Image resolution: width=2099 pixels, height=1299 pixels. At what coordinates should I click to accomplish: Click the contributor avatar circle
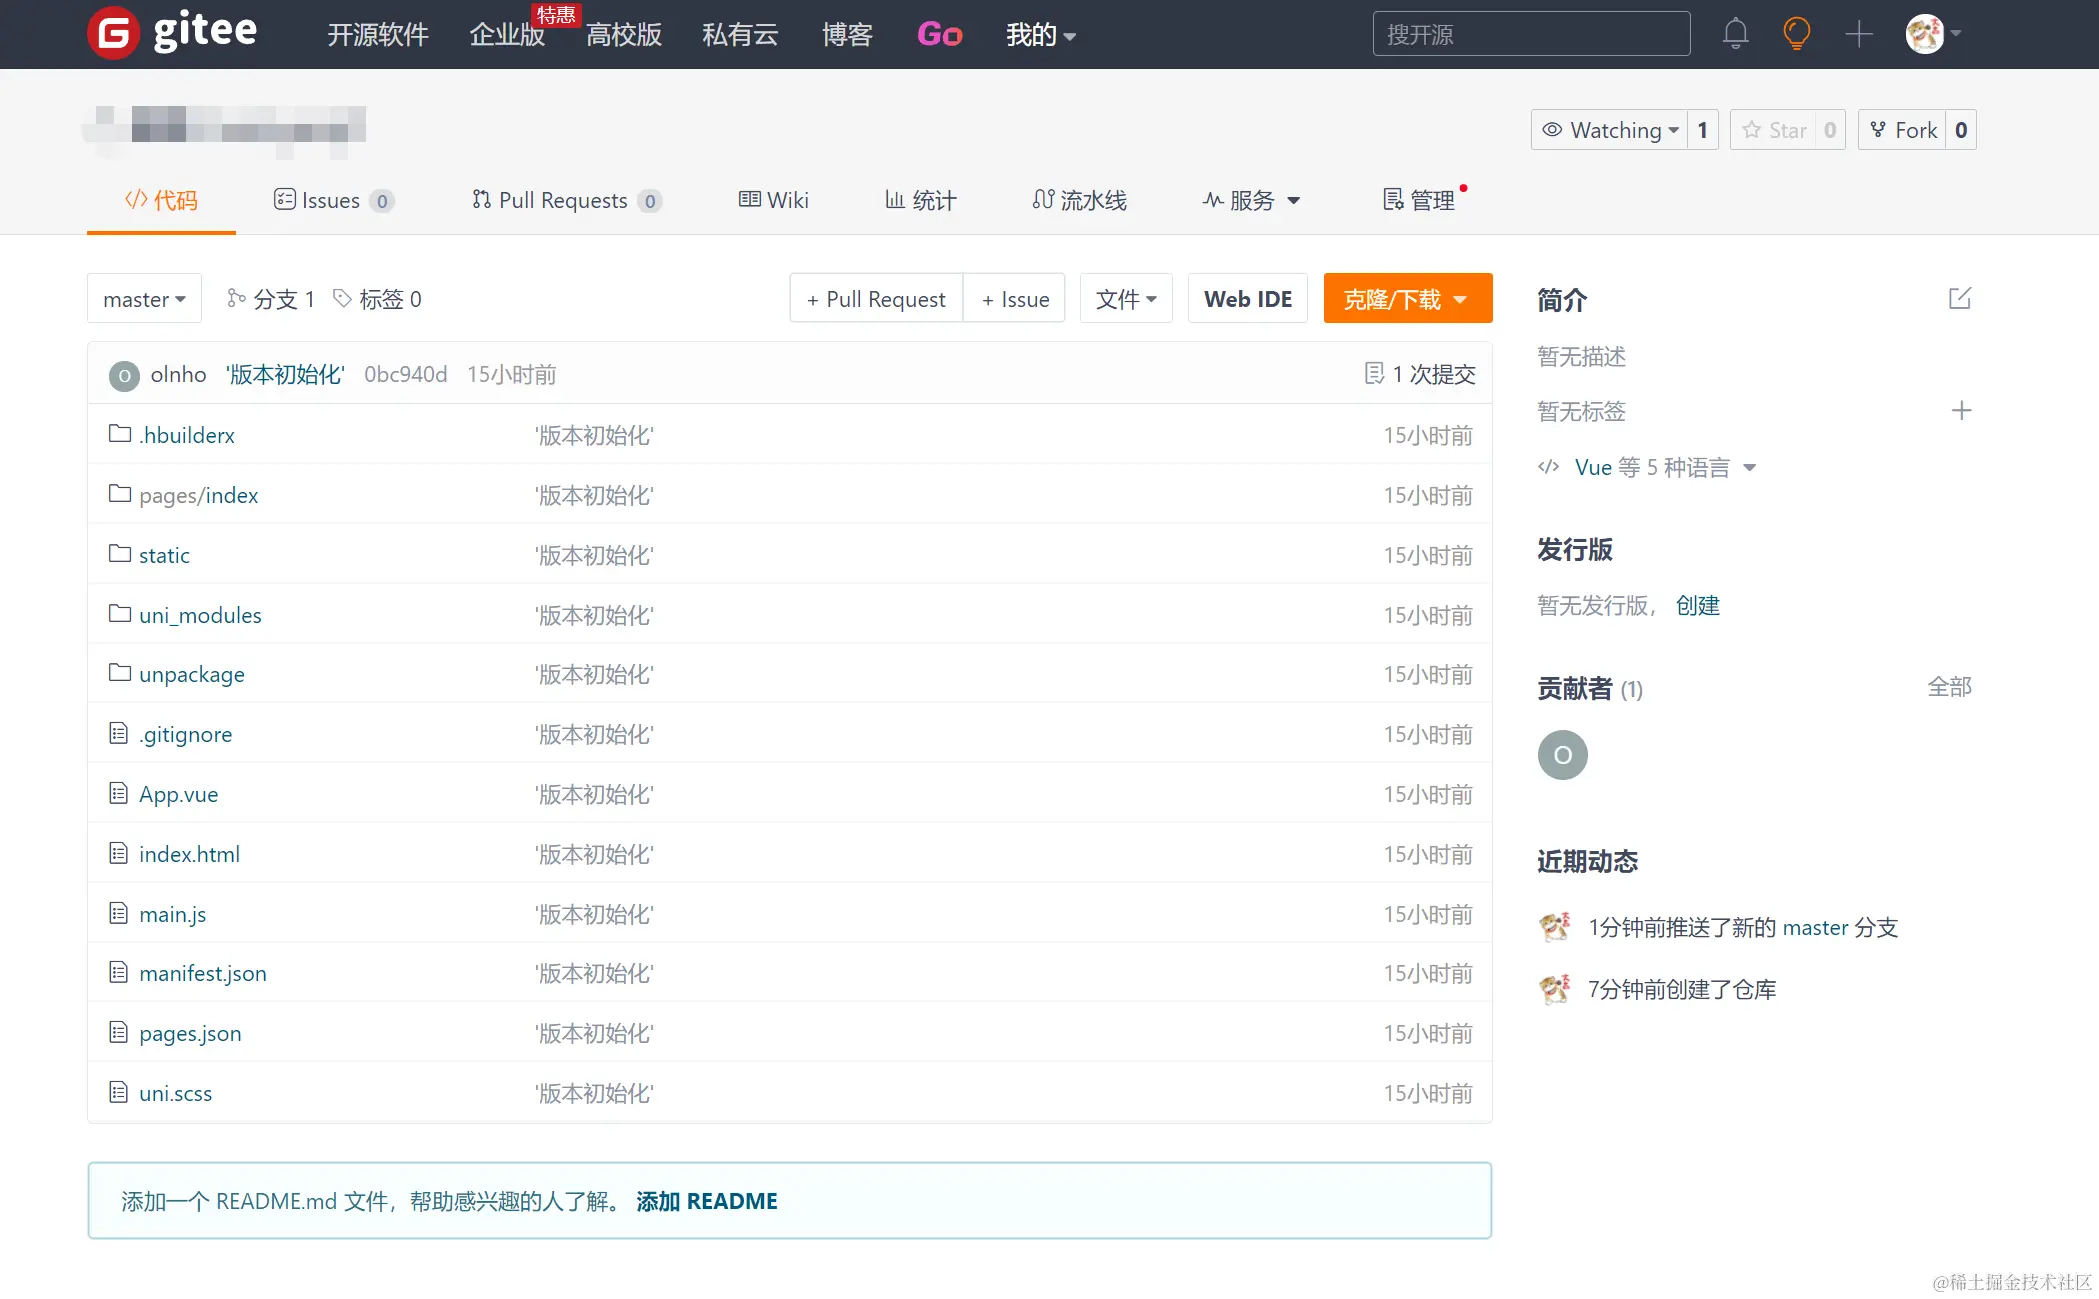click(x=1562, y=755)
